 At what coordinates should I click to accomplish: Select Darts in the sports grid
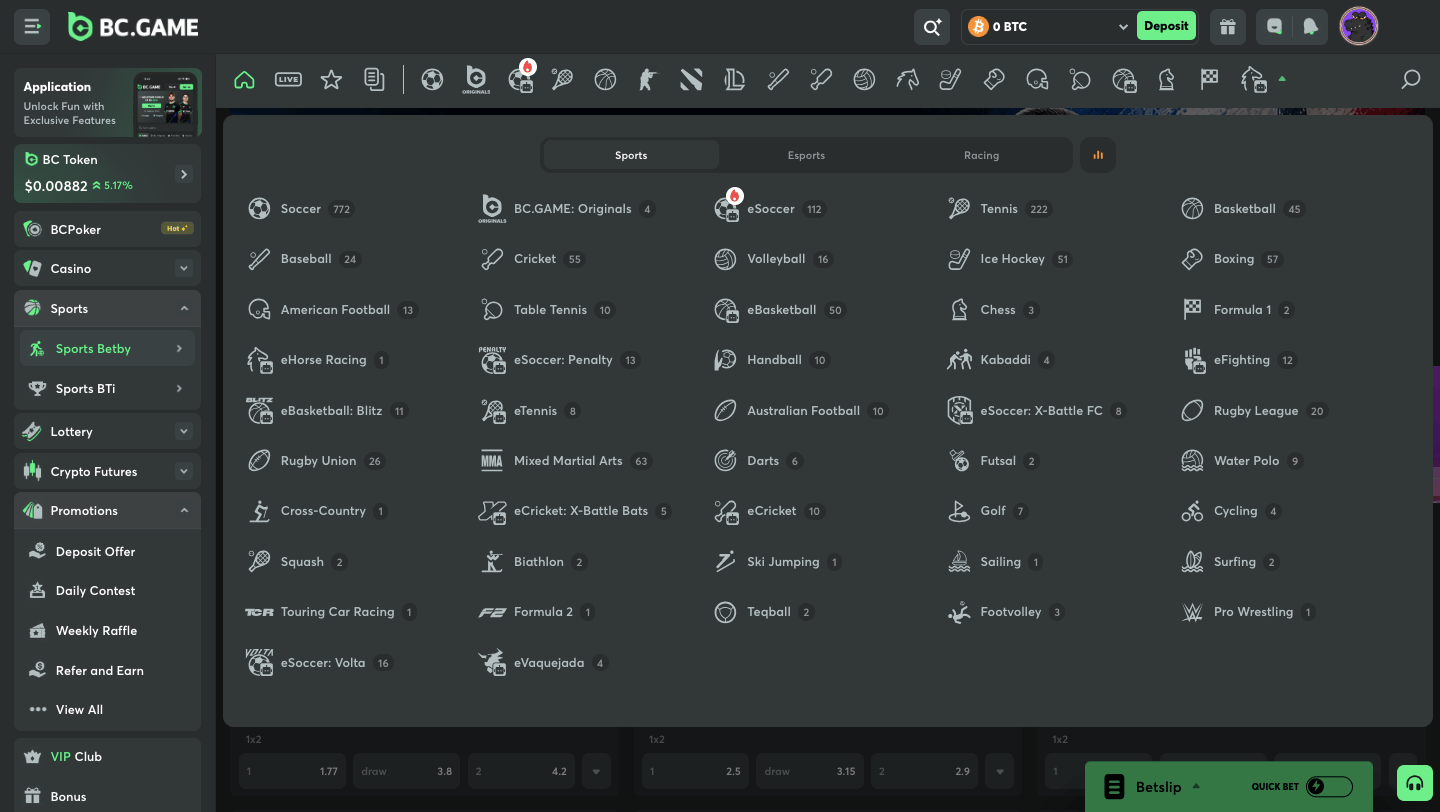tap(758, 461)
